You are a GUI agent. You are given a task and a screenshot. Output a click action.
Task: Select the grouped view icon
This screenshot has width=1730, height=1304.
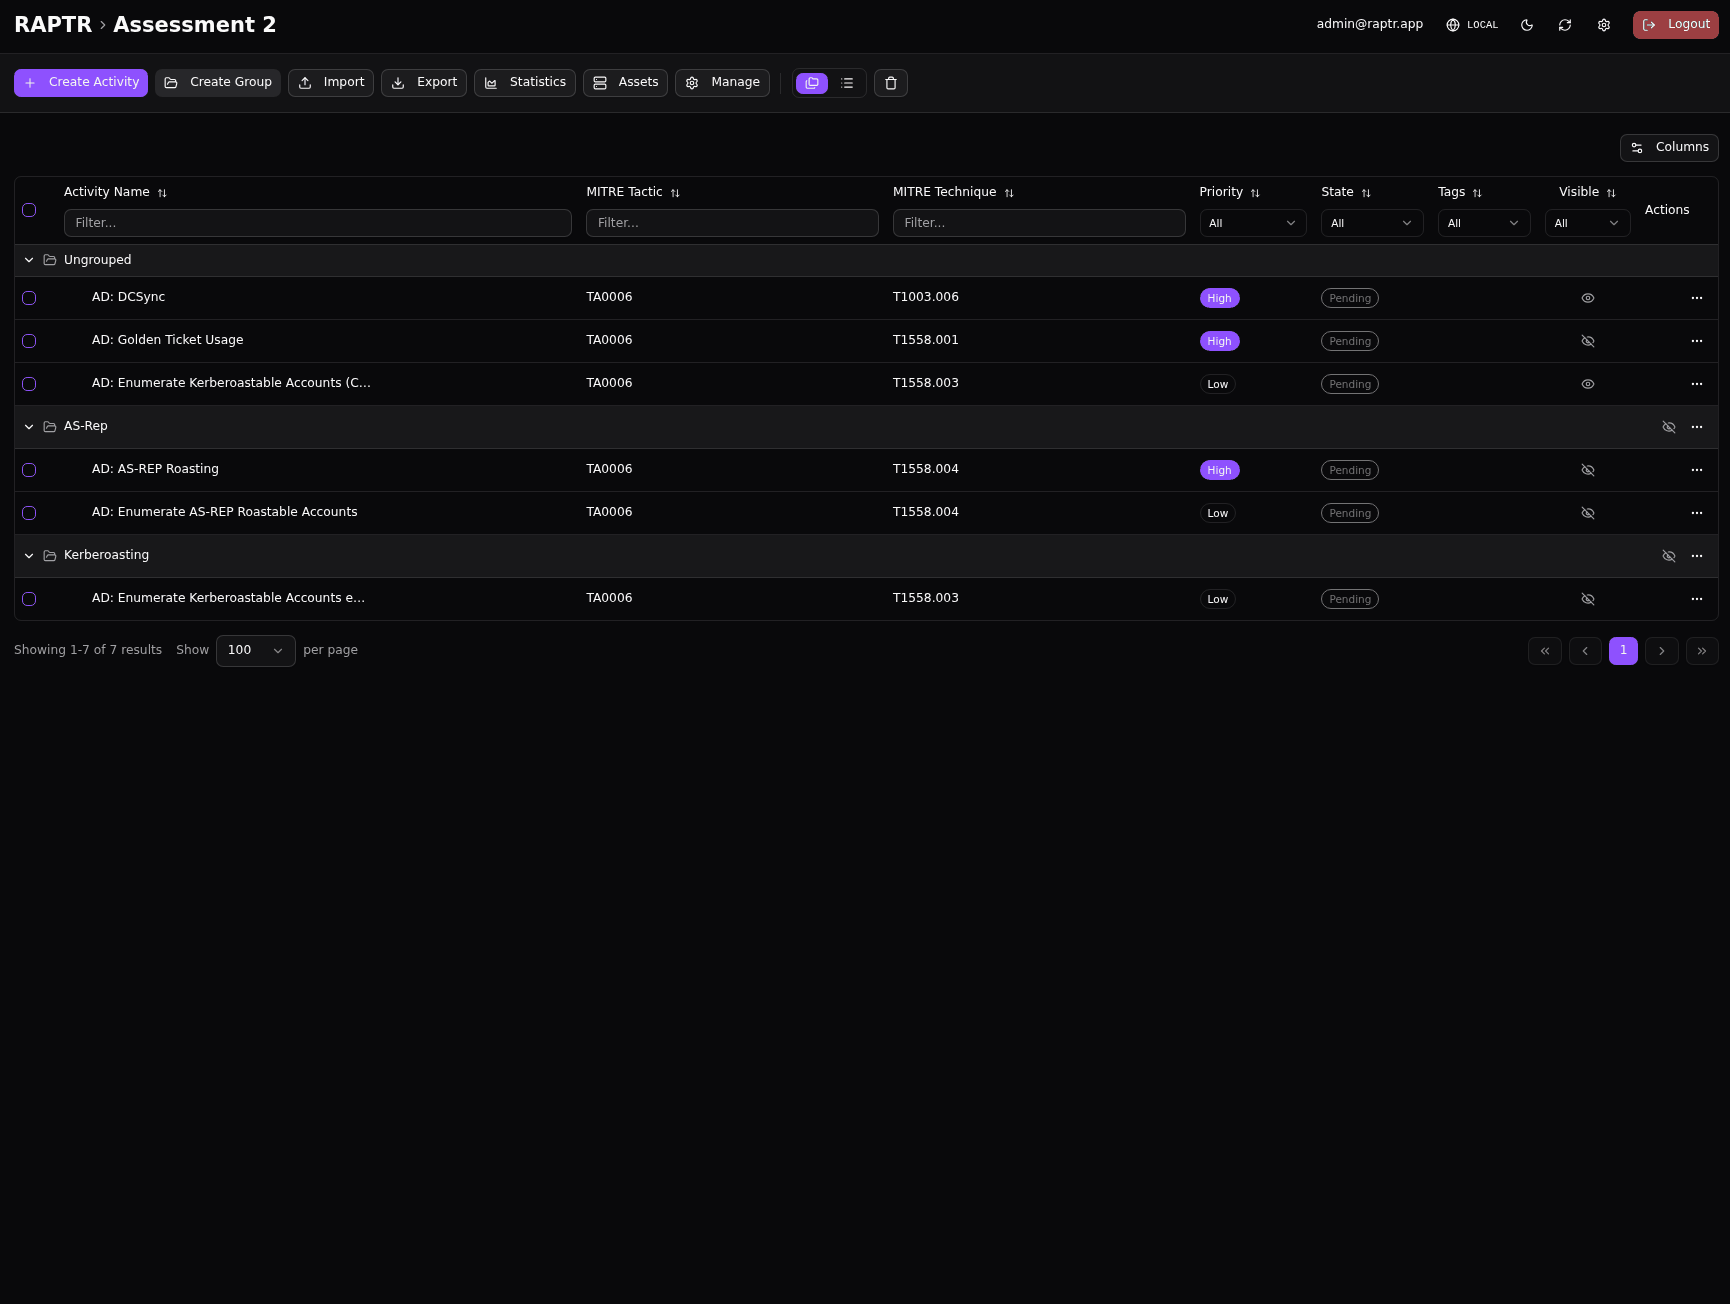click(812, 83)
